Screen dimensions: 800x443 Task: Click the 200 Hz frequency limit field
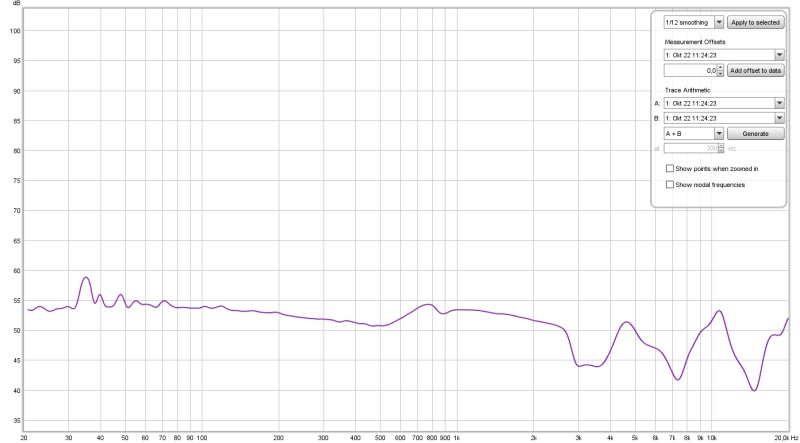(x=690, y=148)
